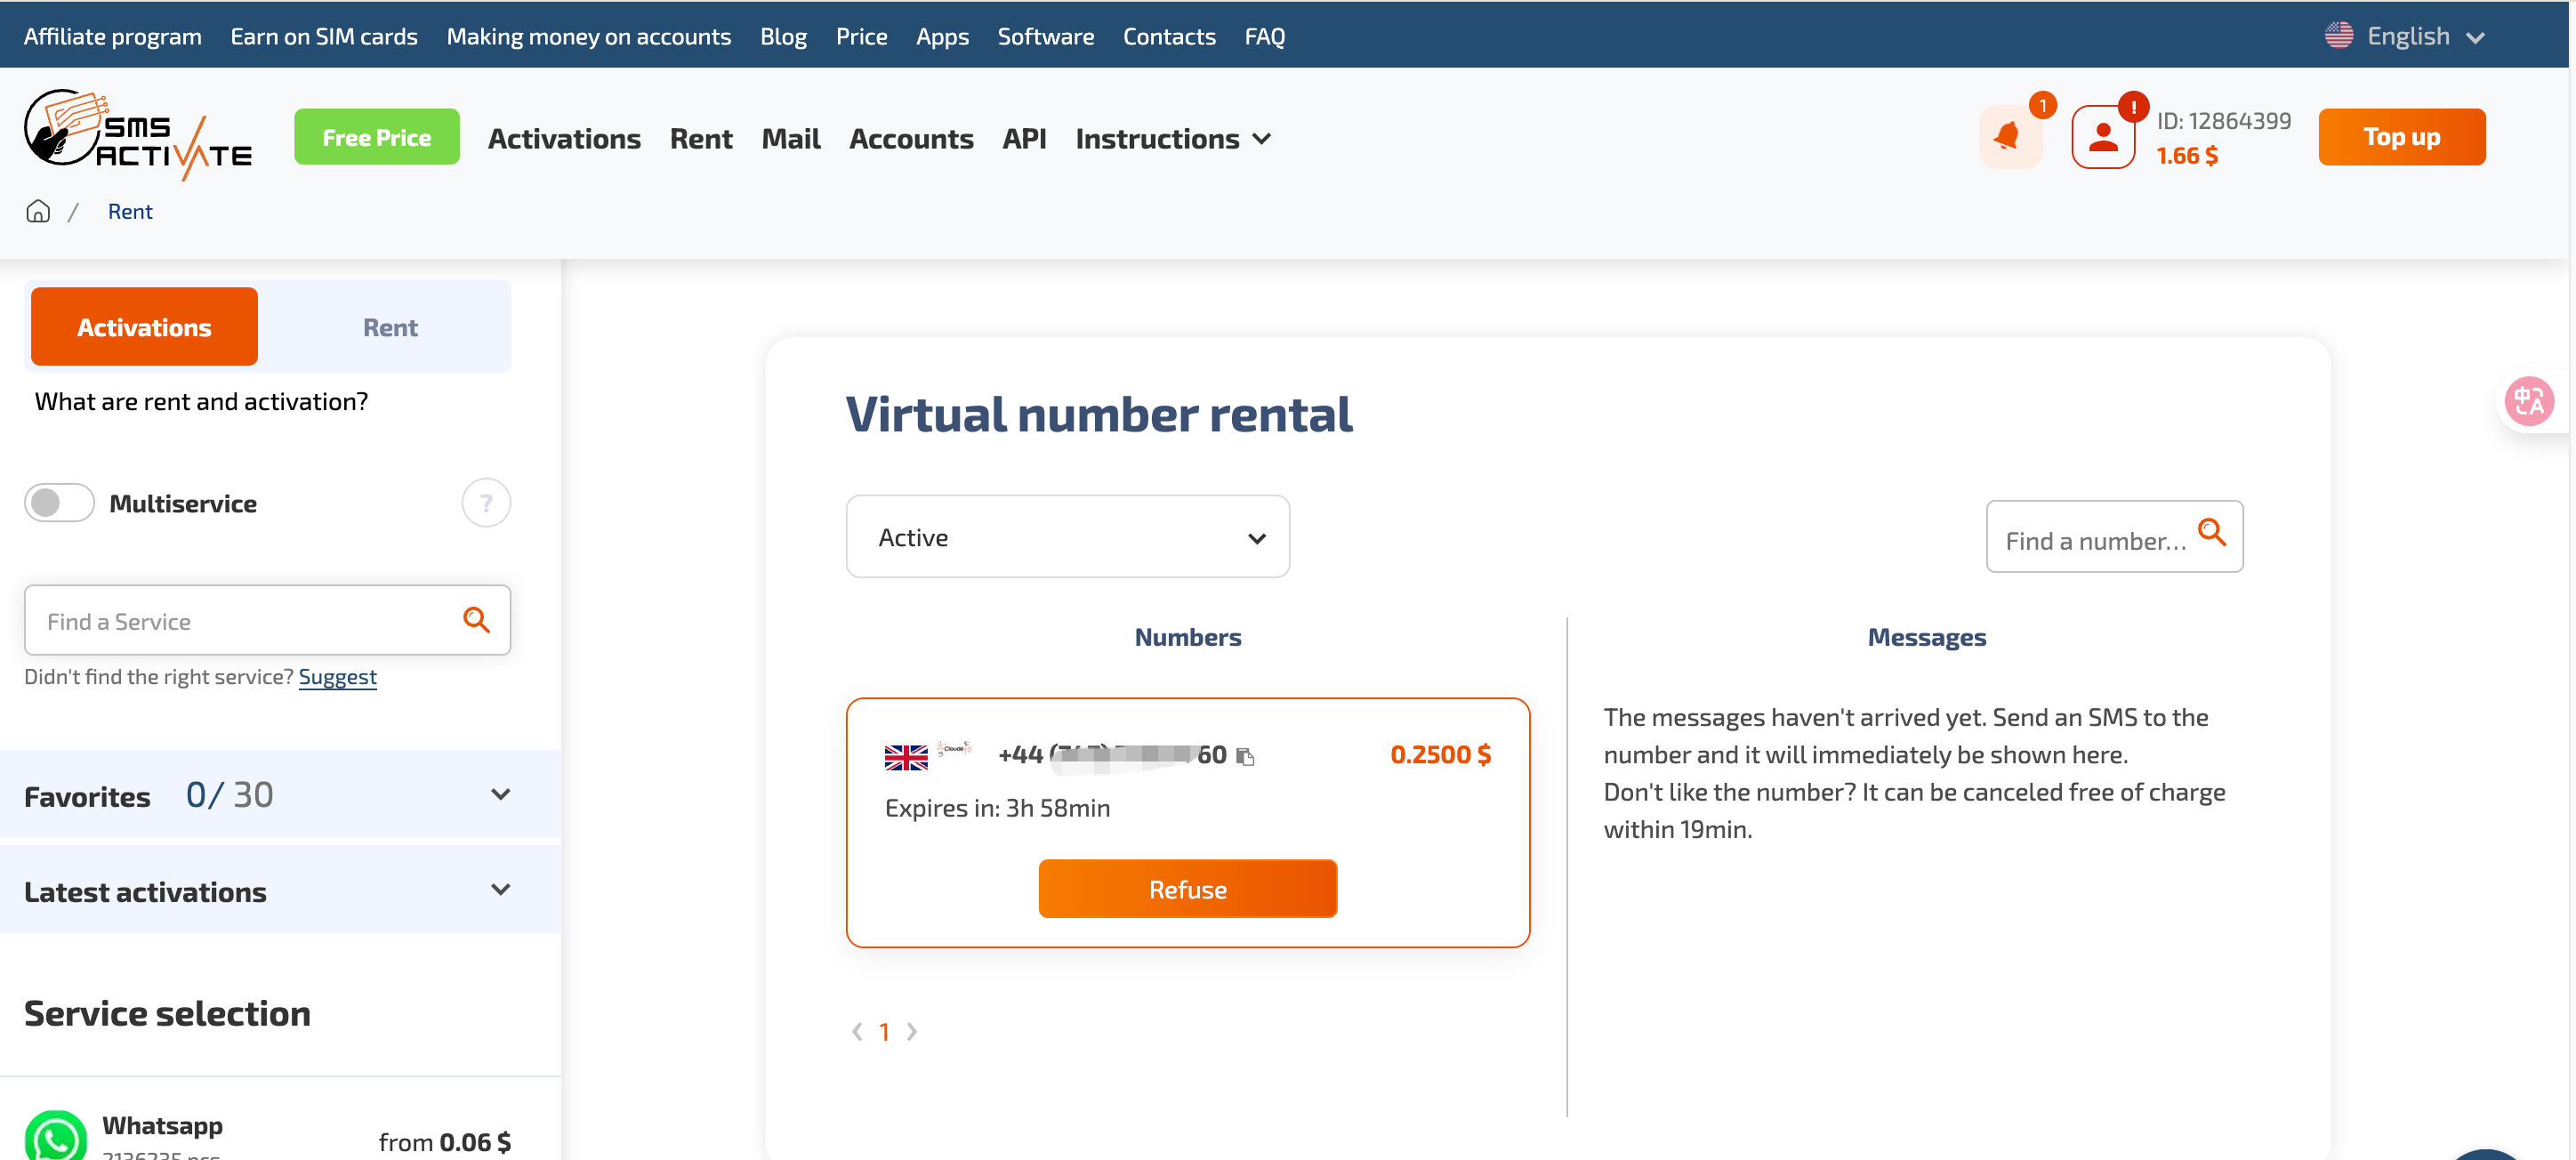Click the home breadcrumb icon

coord(38,212)
